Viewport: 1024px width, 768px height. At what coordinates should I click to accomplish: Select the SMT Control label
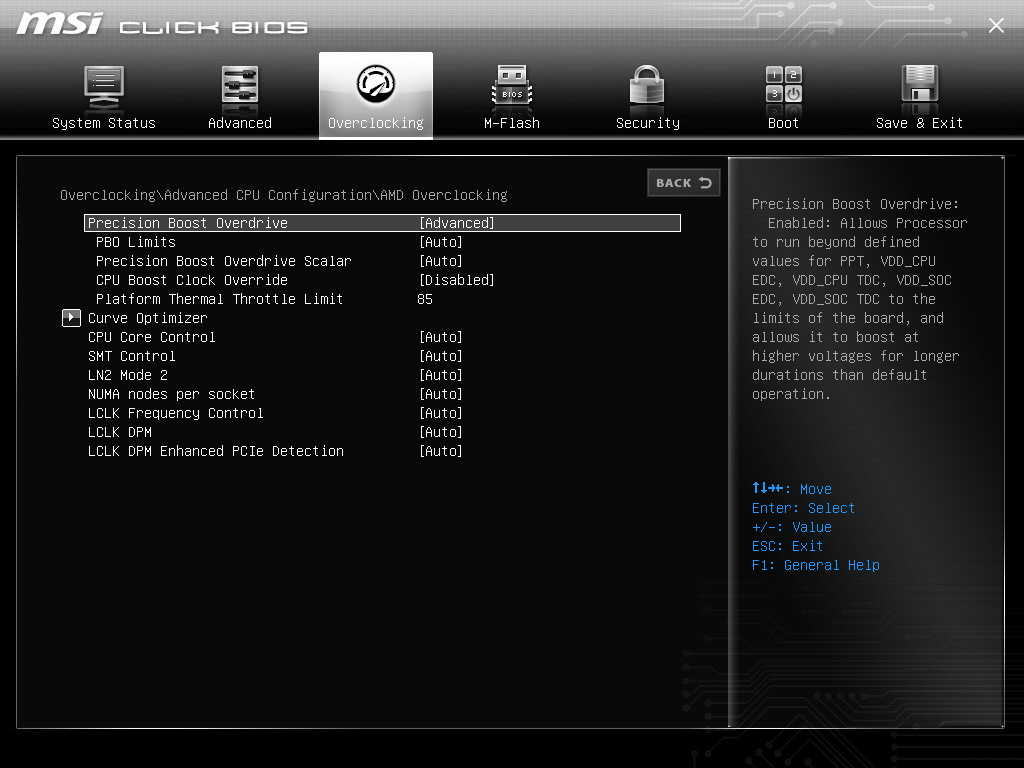click(x=131, y=356)
